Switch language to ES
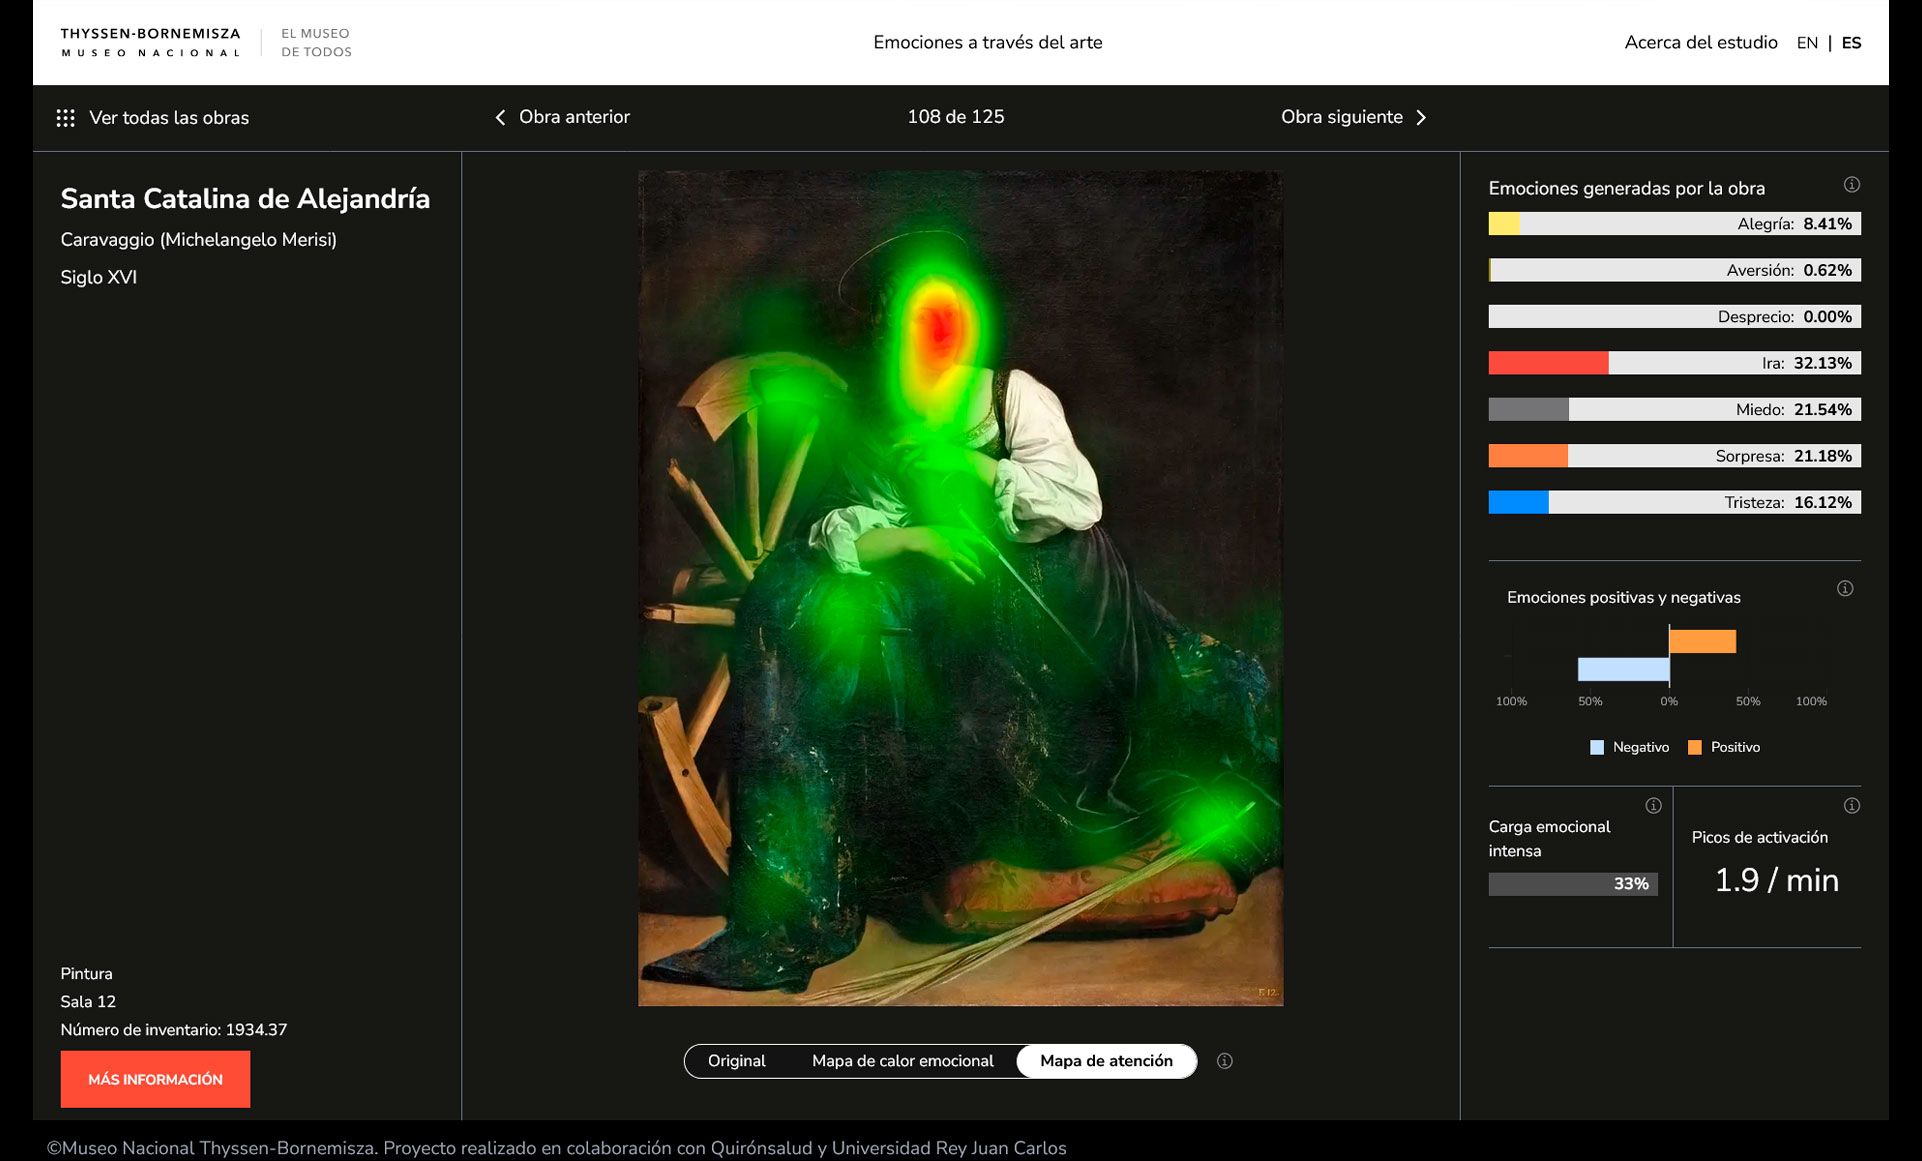1922x1161 pixels. 1851,43
